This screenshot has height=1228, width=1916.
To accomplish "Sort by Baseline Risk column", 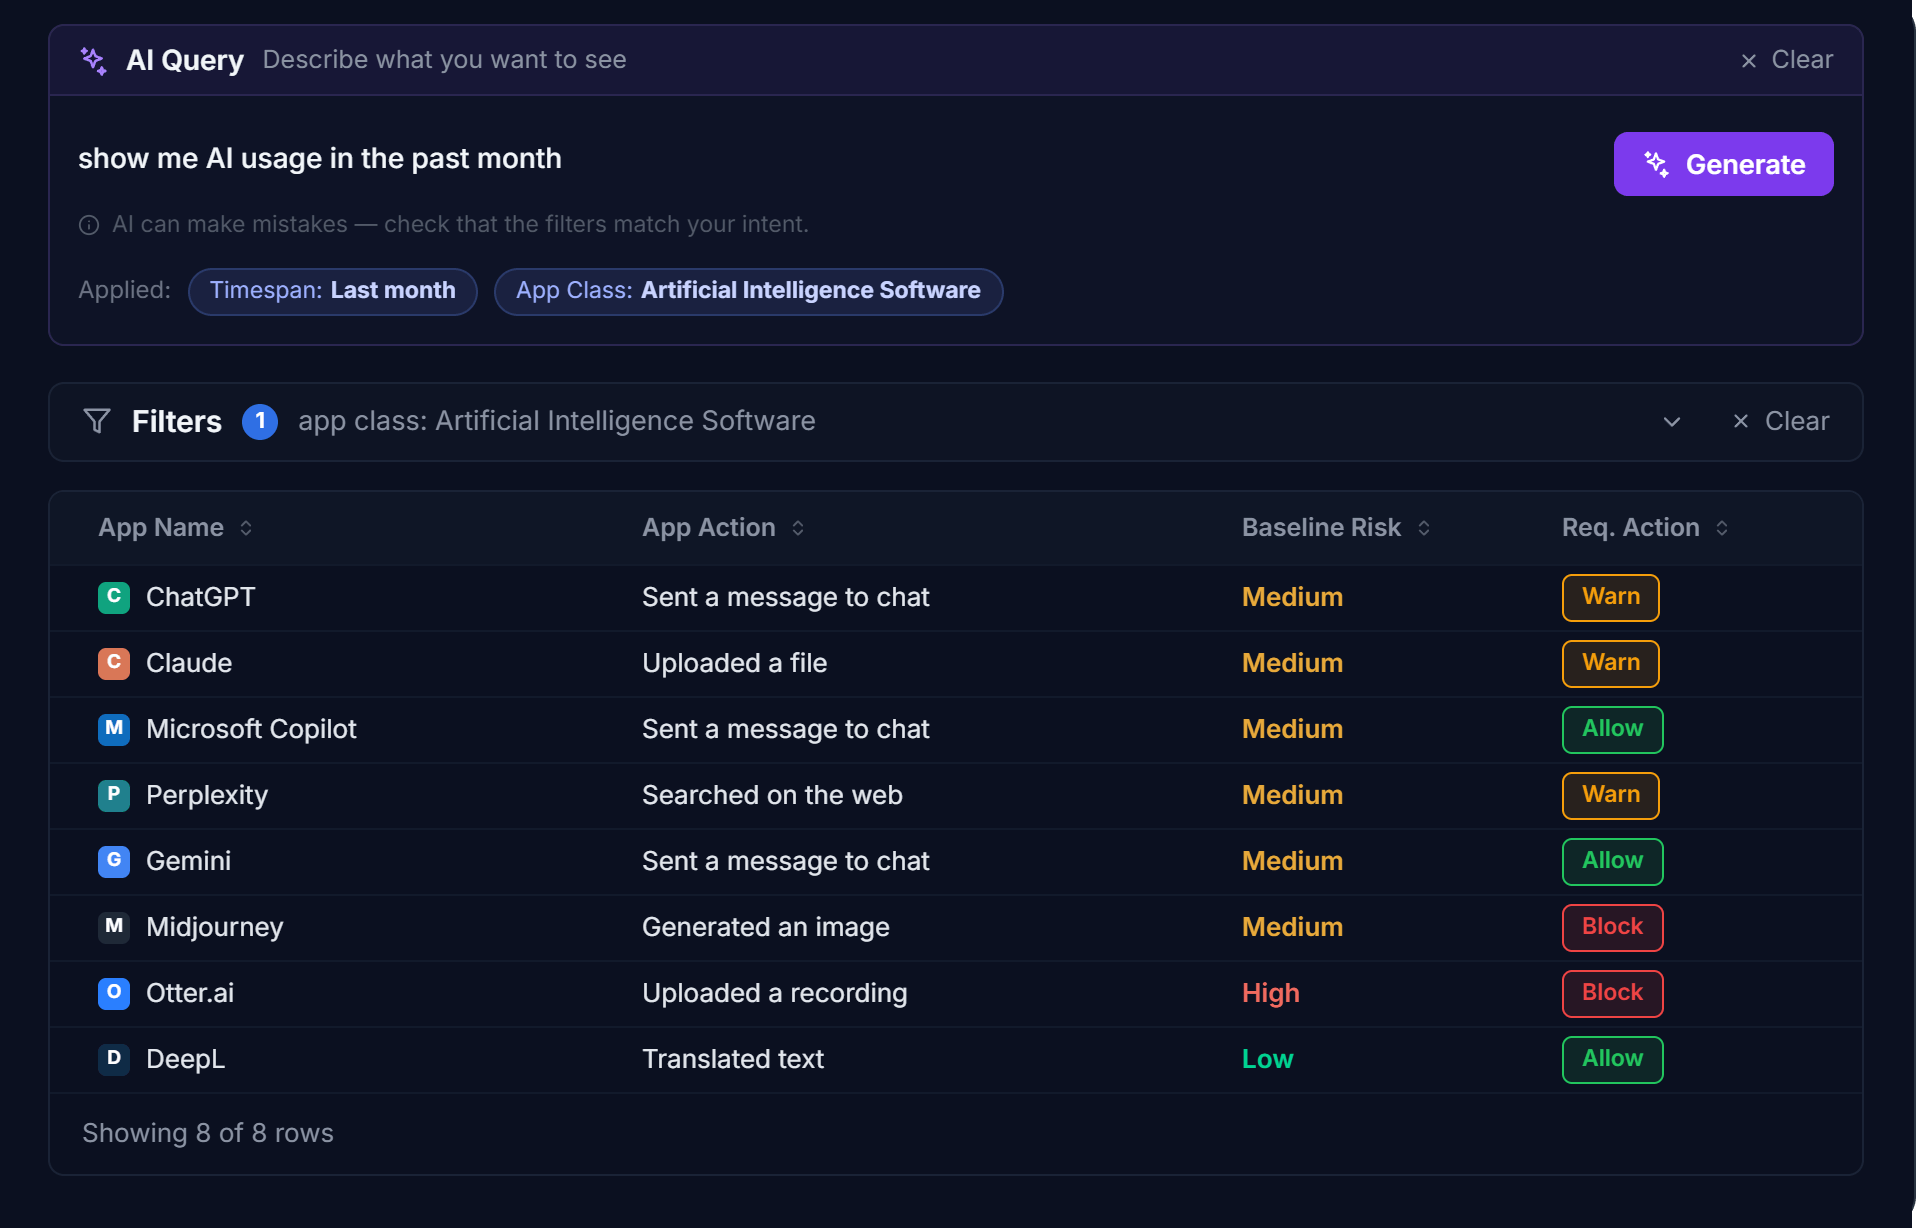I will pyautogui.click(x=1336, y=528).
